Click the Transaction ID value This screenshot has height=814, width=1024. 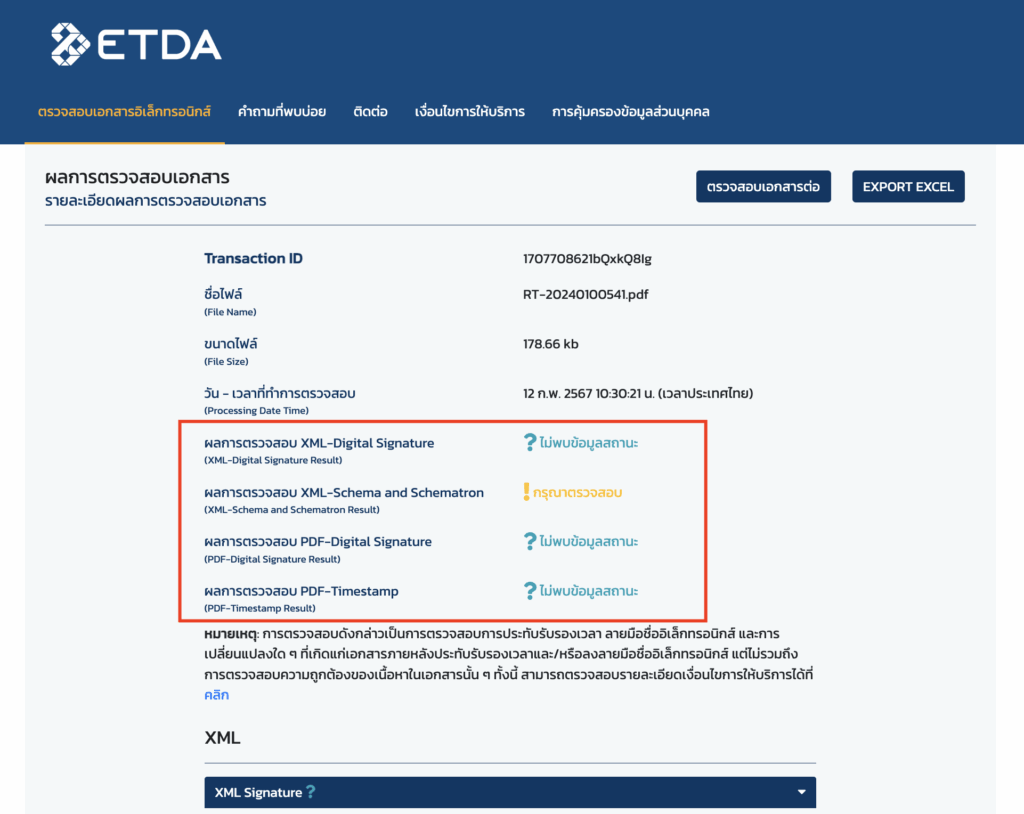[587, 259]
